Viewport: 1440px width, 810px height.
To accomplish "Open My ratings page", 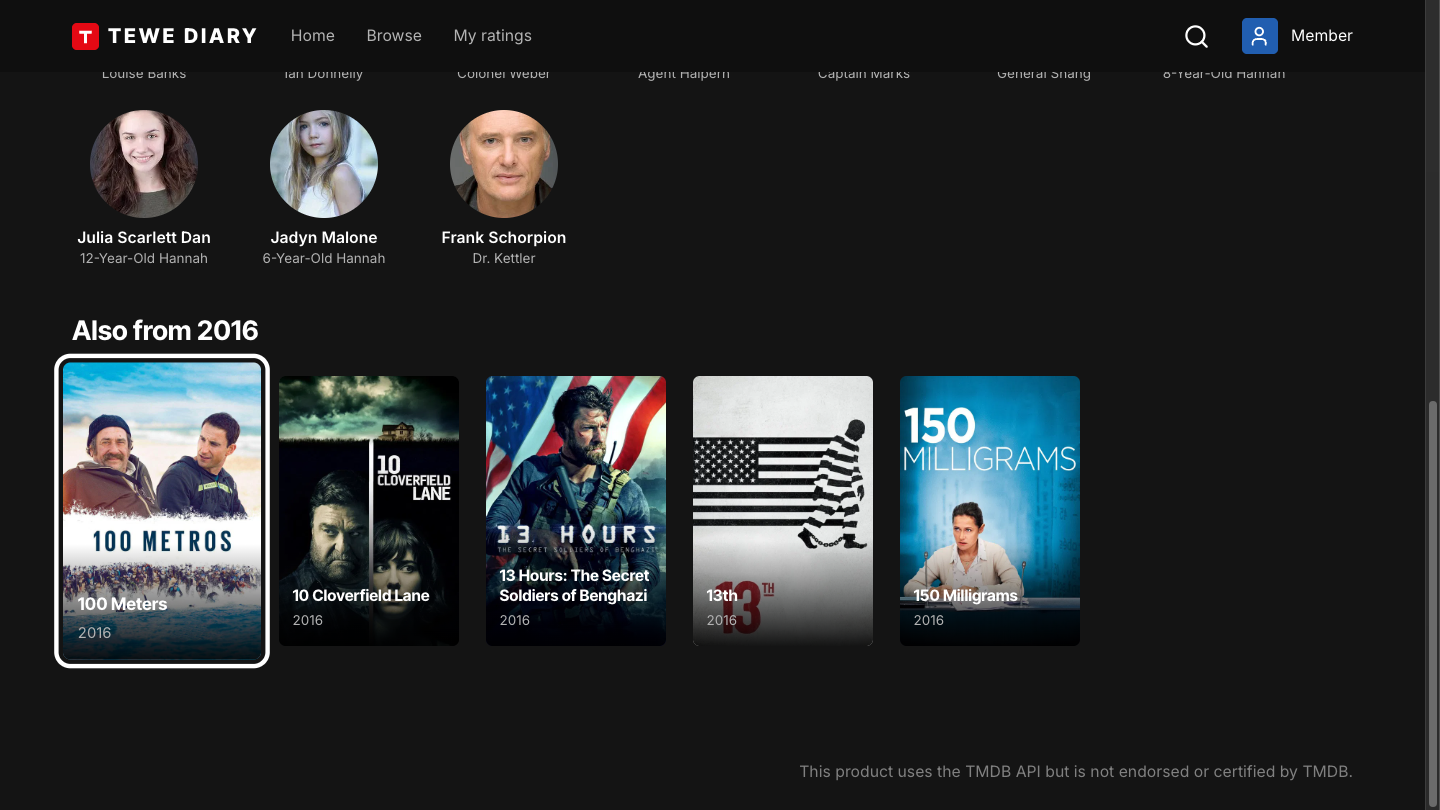I will click(493, 36).
